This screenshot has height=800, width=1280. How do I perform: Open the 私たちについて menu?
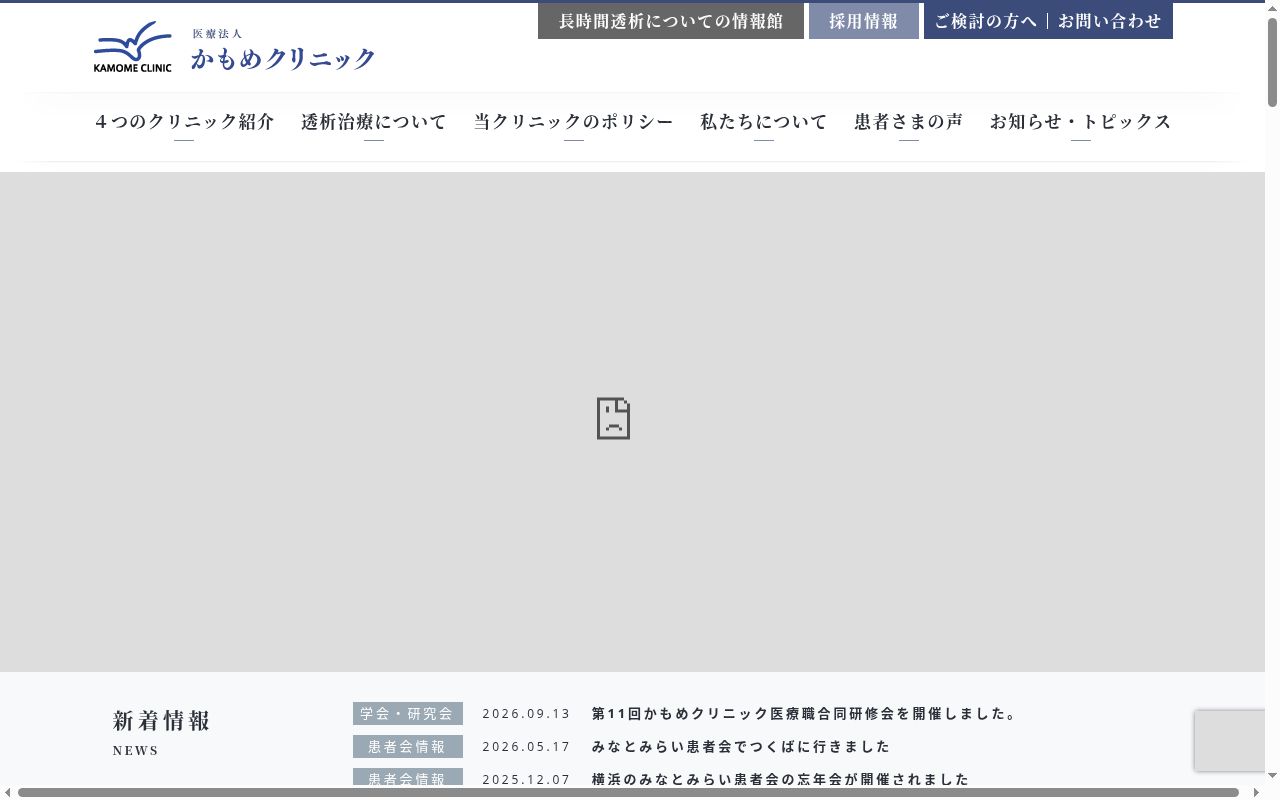pyautogui.click(x=764, y=122)
